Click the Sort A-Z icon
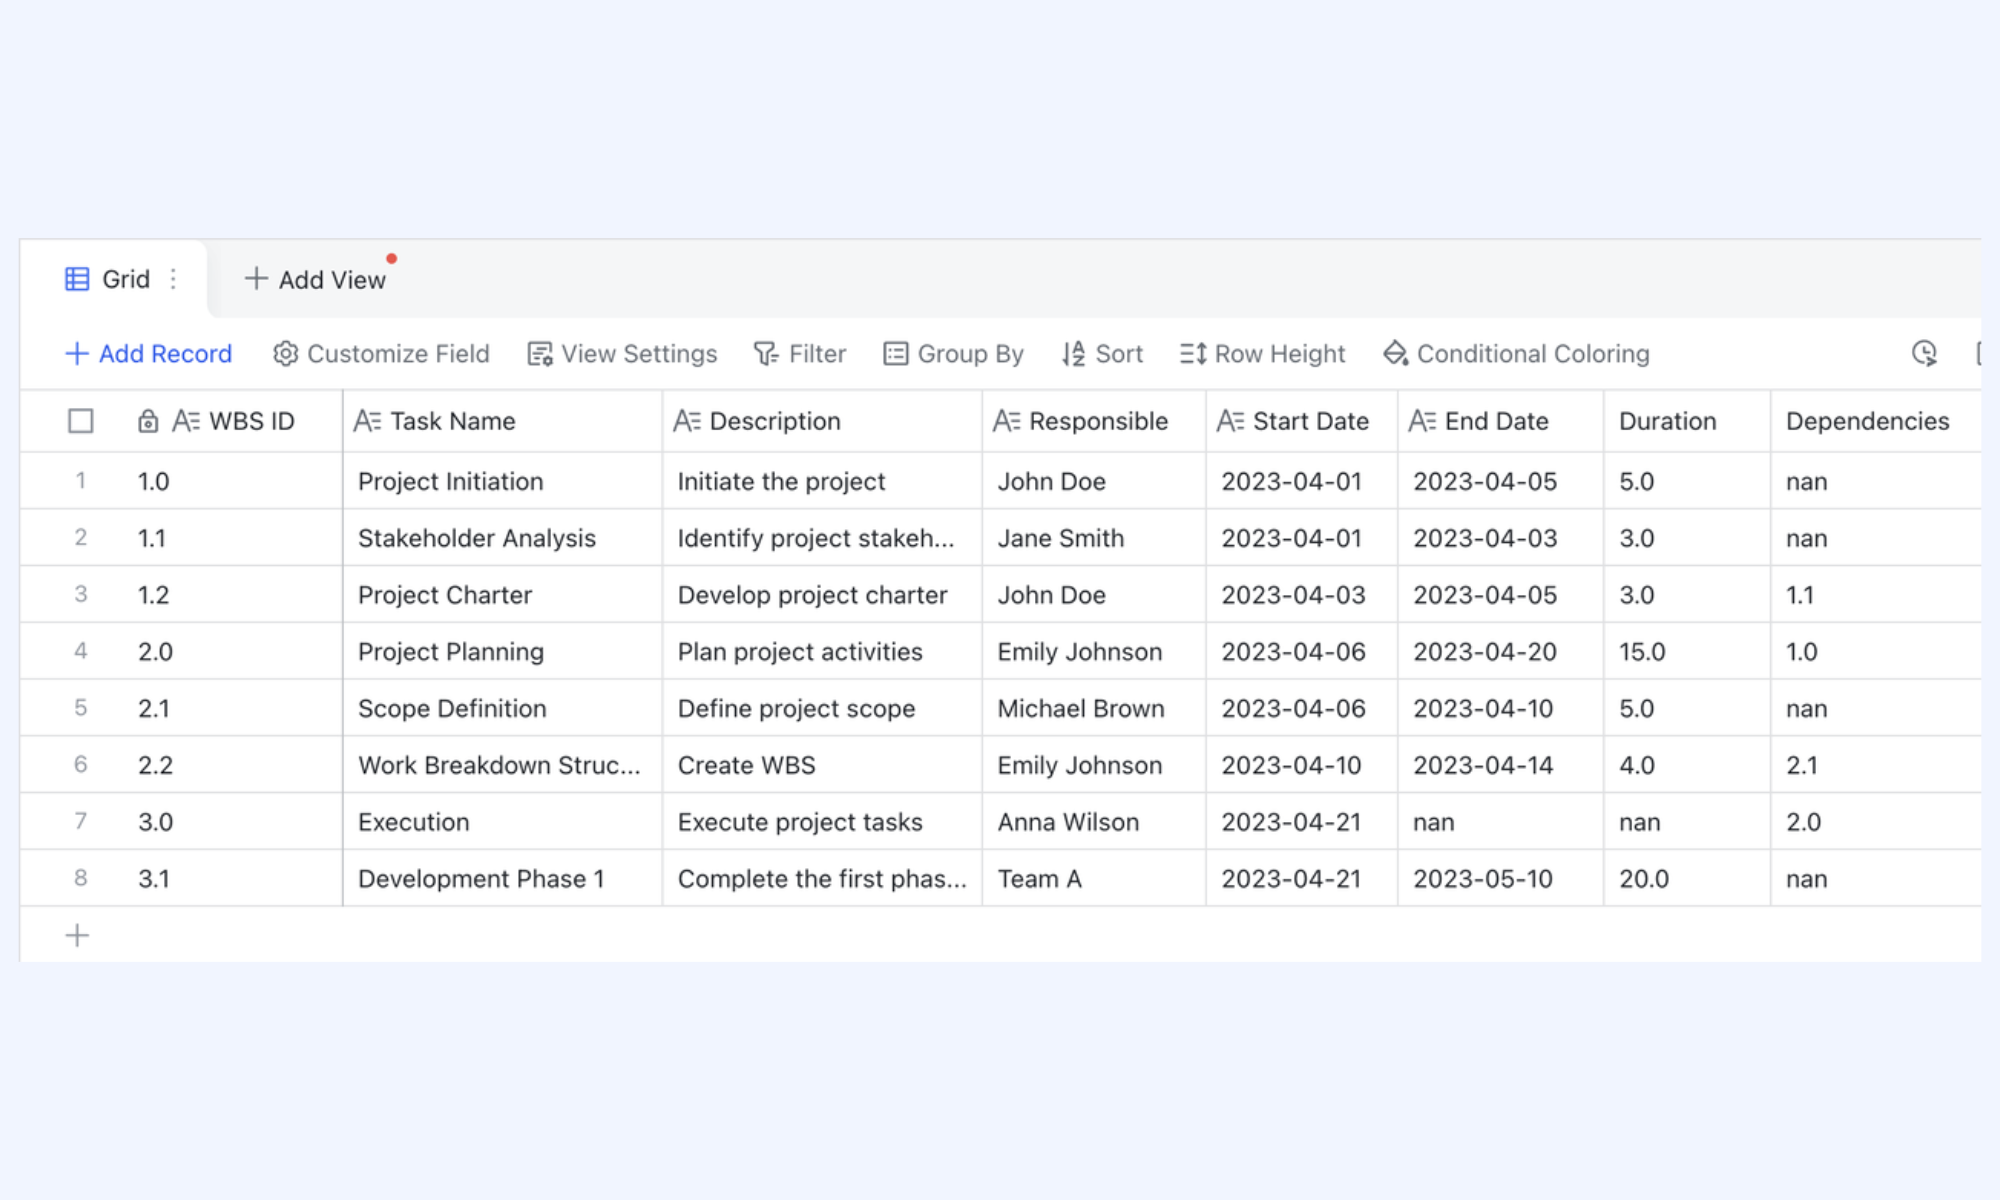 click(x=1073, y=354)
